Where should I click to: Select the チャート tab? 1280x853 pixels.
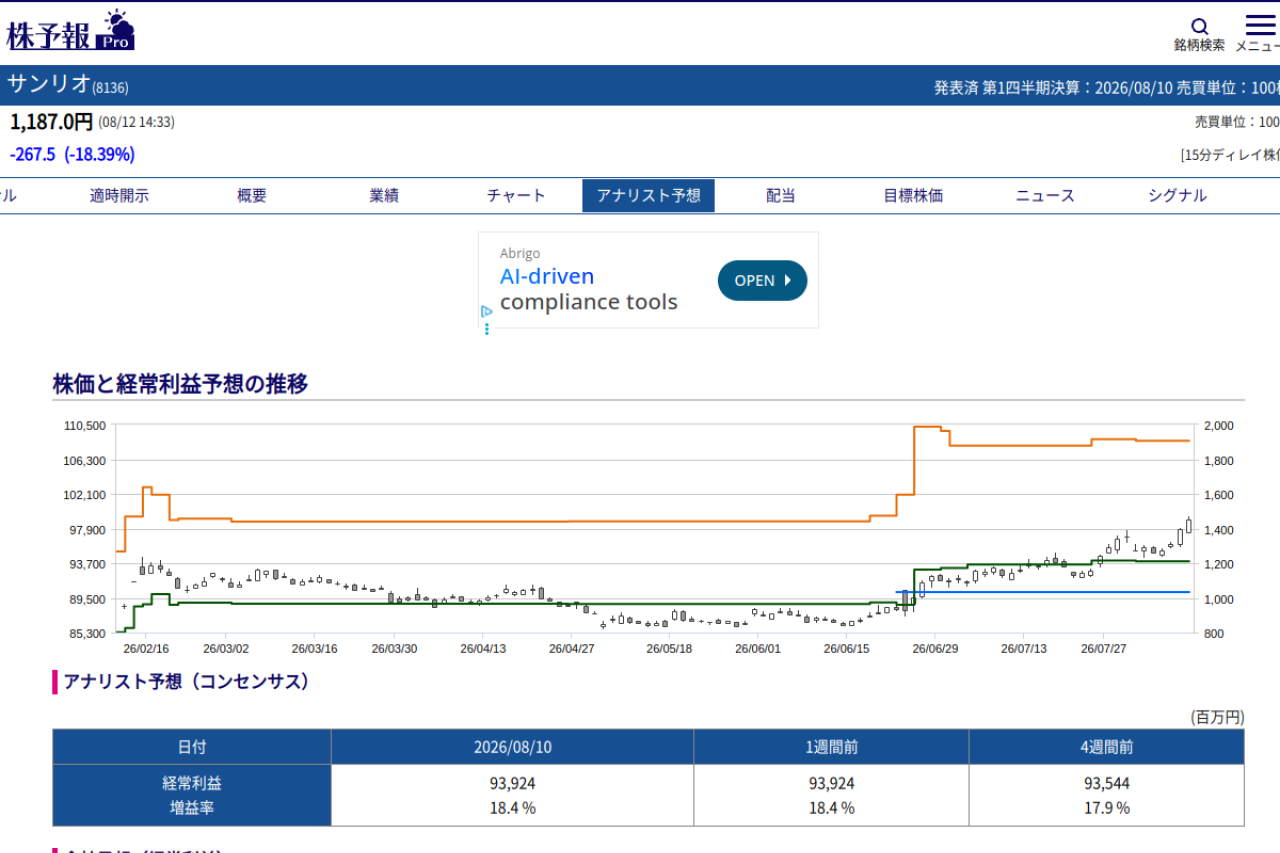pyautogui.click(x=516, y=196)
